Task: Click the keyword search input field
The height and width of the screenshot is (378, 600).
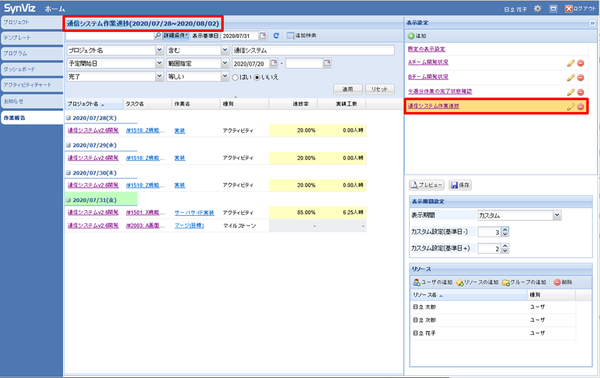Action: (x=109, y=36)
